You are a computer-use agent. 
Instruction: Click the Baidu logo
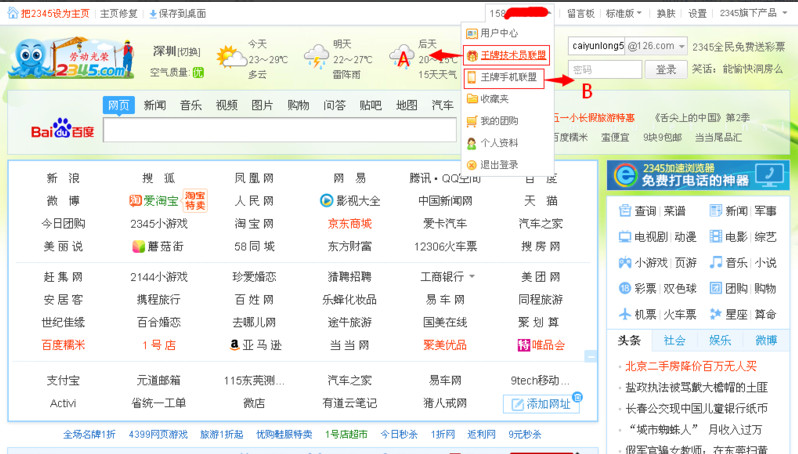[62, 130]
